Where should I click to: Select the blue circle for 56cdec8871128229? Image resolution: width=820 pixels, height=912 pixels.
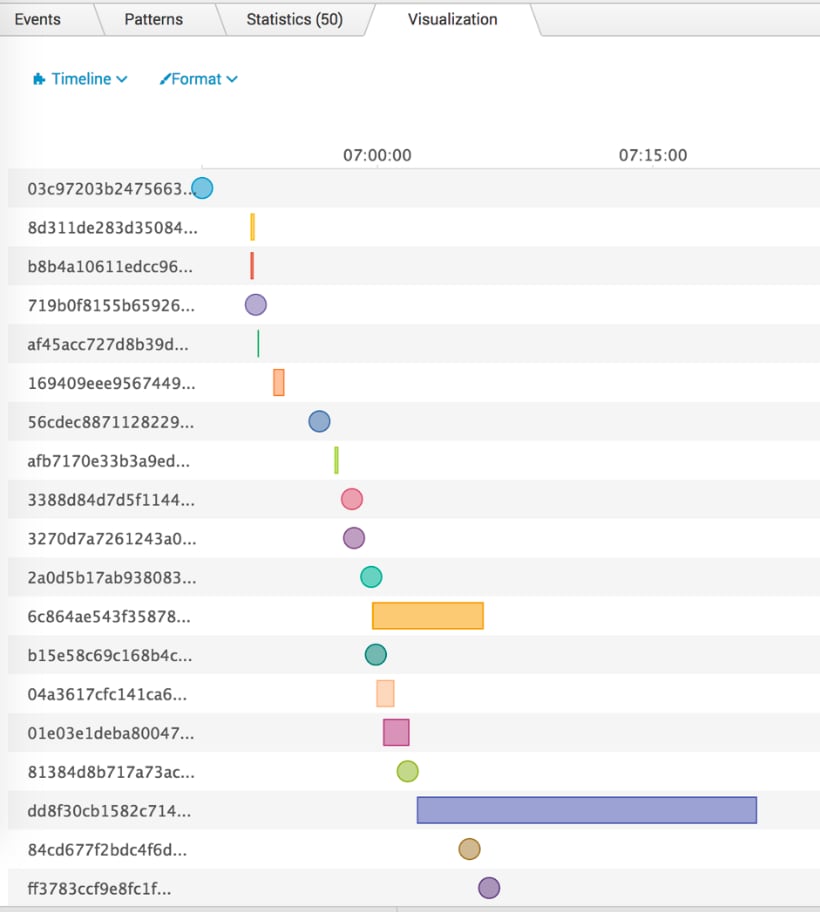[x=319, y=421]
